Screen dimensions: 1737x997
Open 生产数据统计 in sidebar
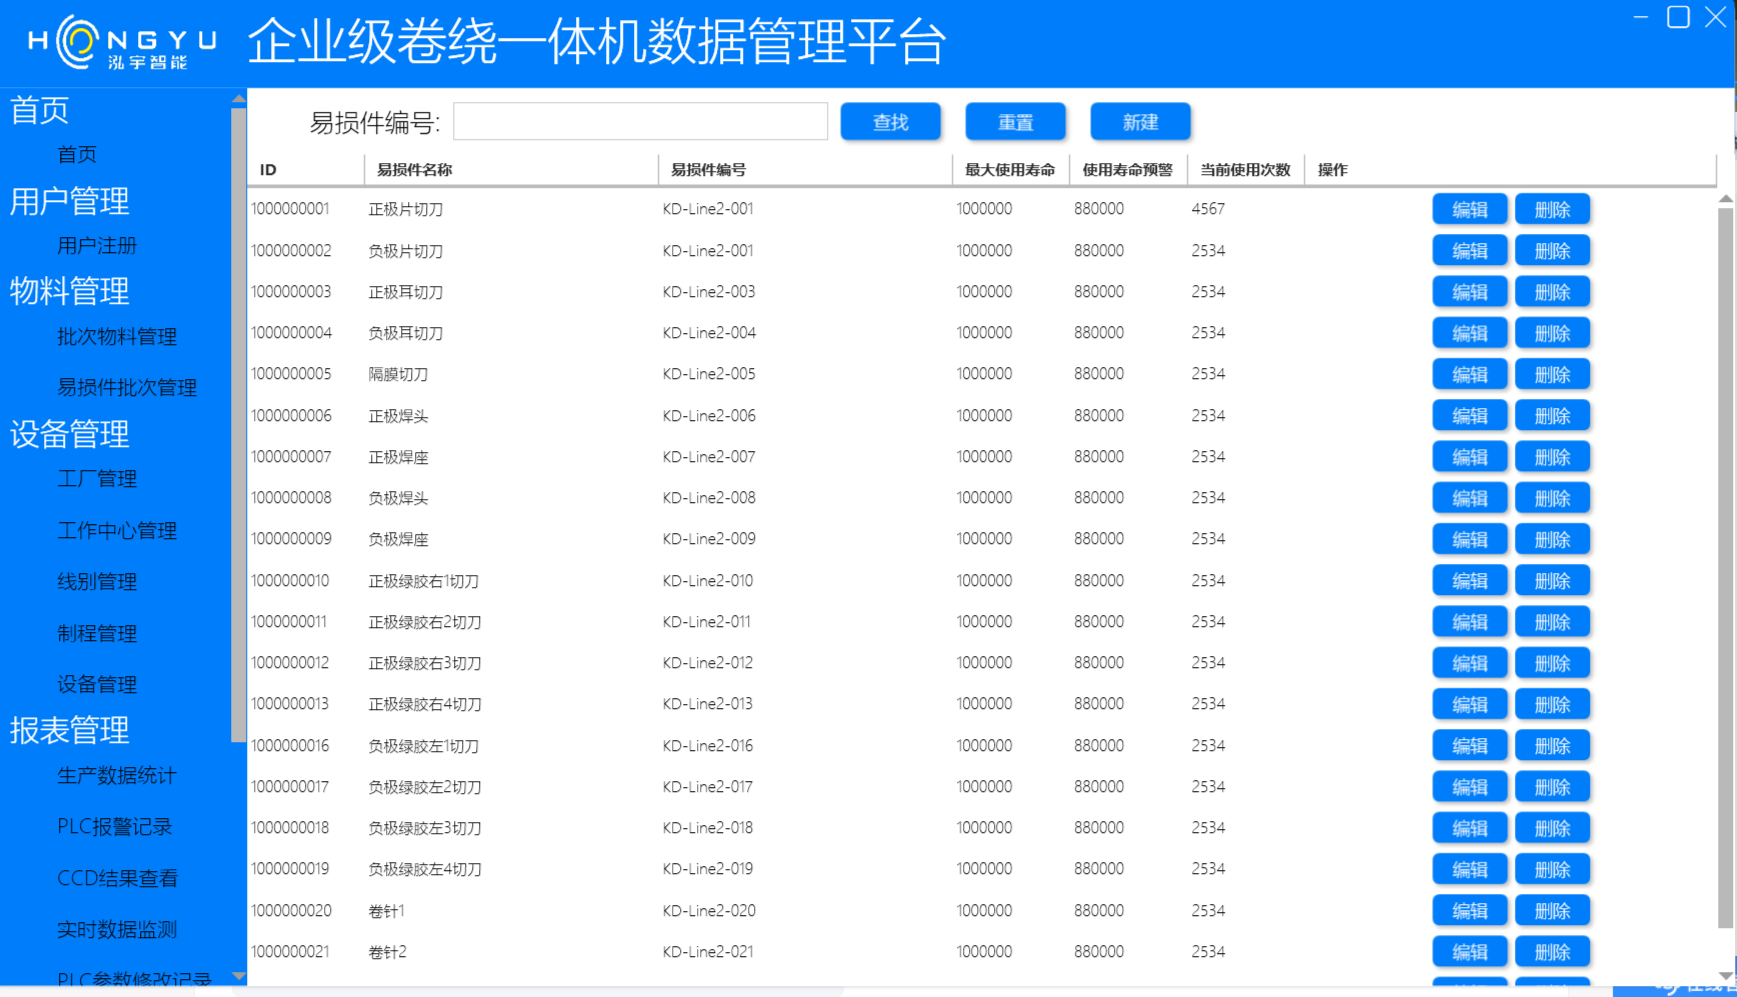(117, 776)
